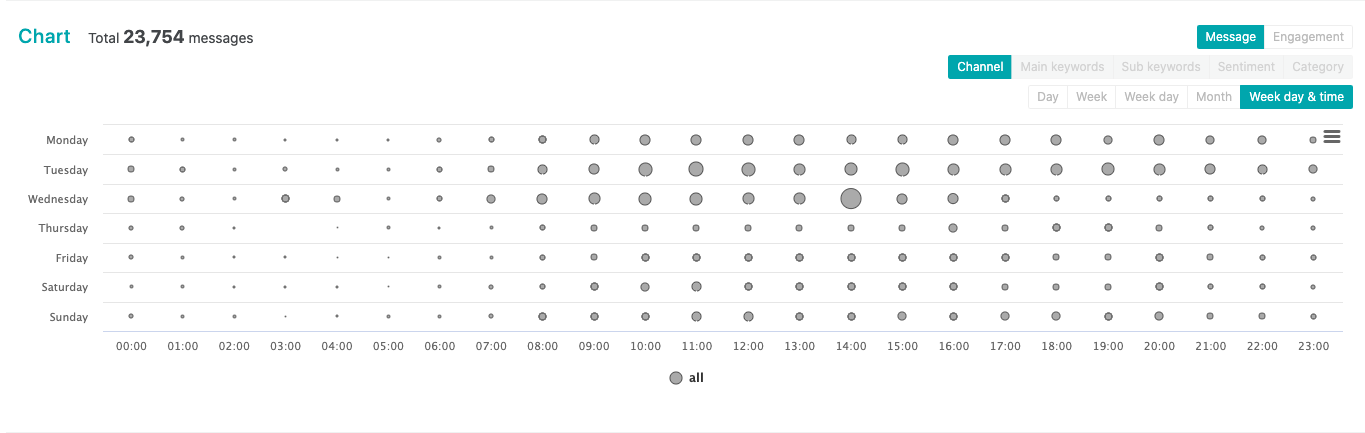
Task: Group chart by Week day
Action: [1151, 97]
